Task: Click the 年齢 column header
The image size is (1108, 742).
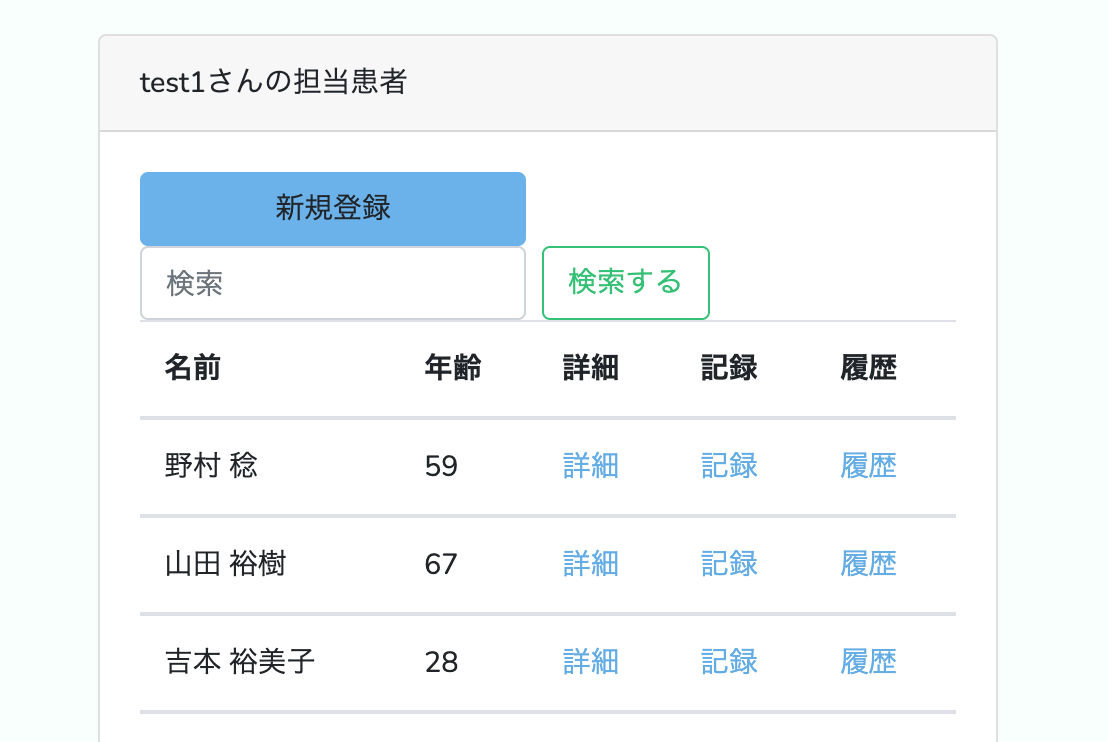Action: pyautogui.click(x=452, y=367)
